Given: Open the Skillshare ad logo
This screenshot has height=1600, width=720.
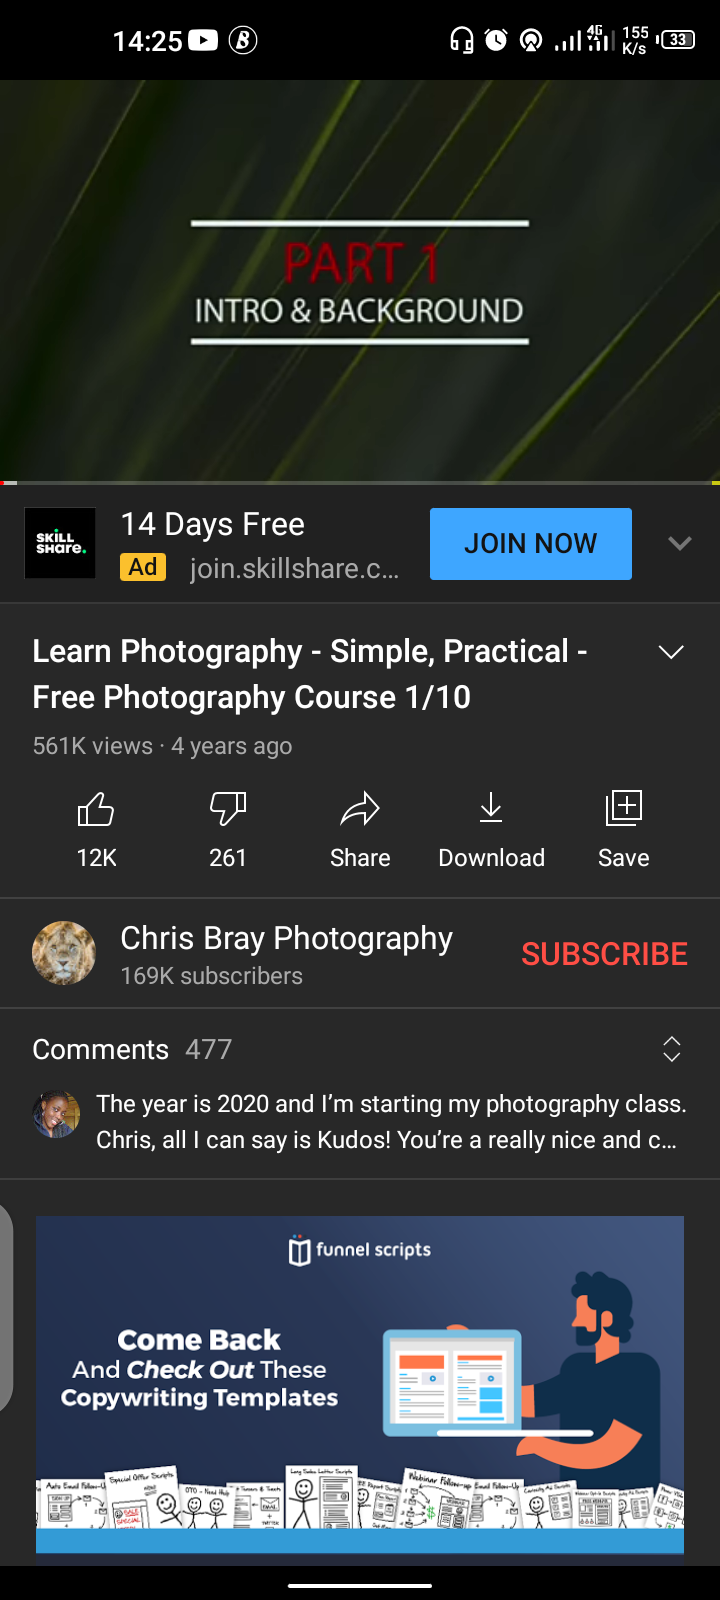Looking at the screenshot, I should coord(59,543).
